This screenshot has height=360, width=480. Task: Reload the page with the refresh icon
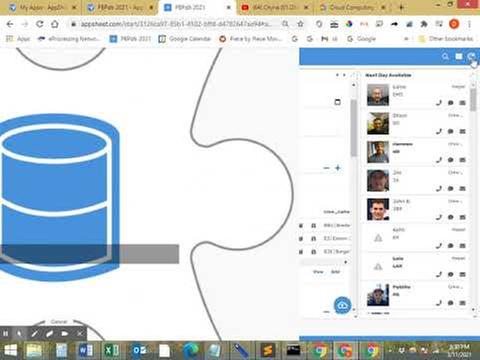(40, 24)
